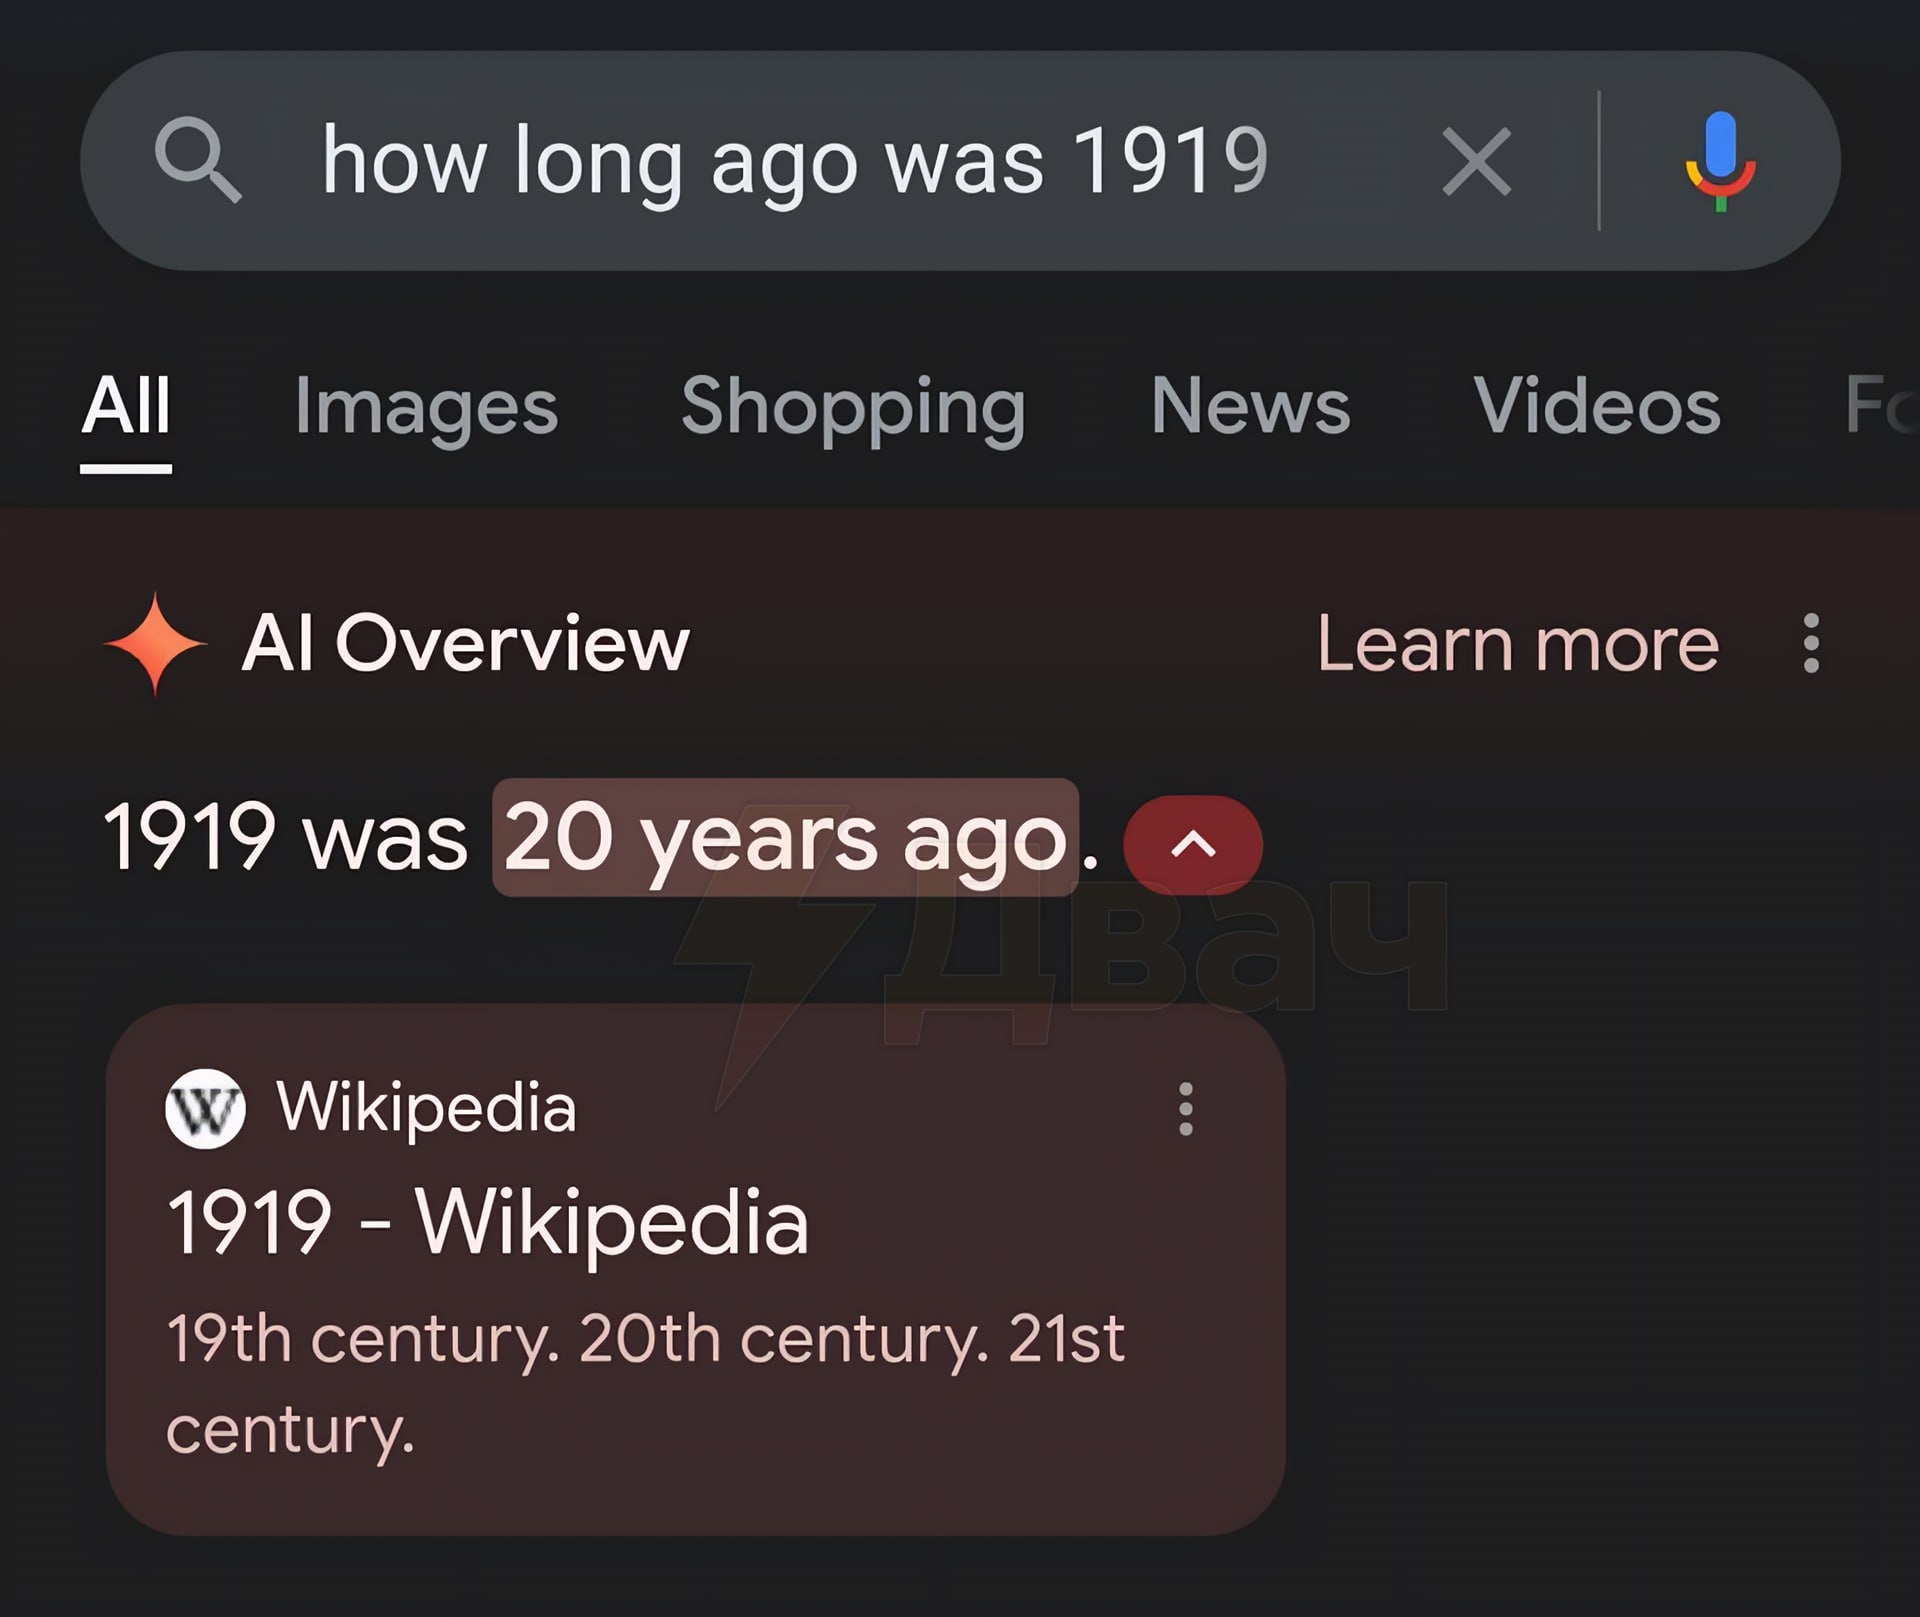The height and width of the screenshot is (1617, 1920).
Task: Click the Learn more link
Action: pyautogui.click(x=1517, y=643)
